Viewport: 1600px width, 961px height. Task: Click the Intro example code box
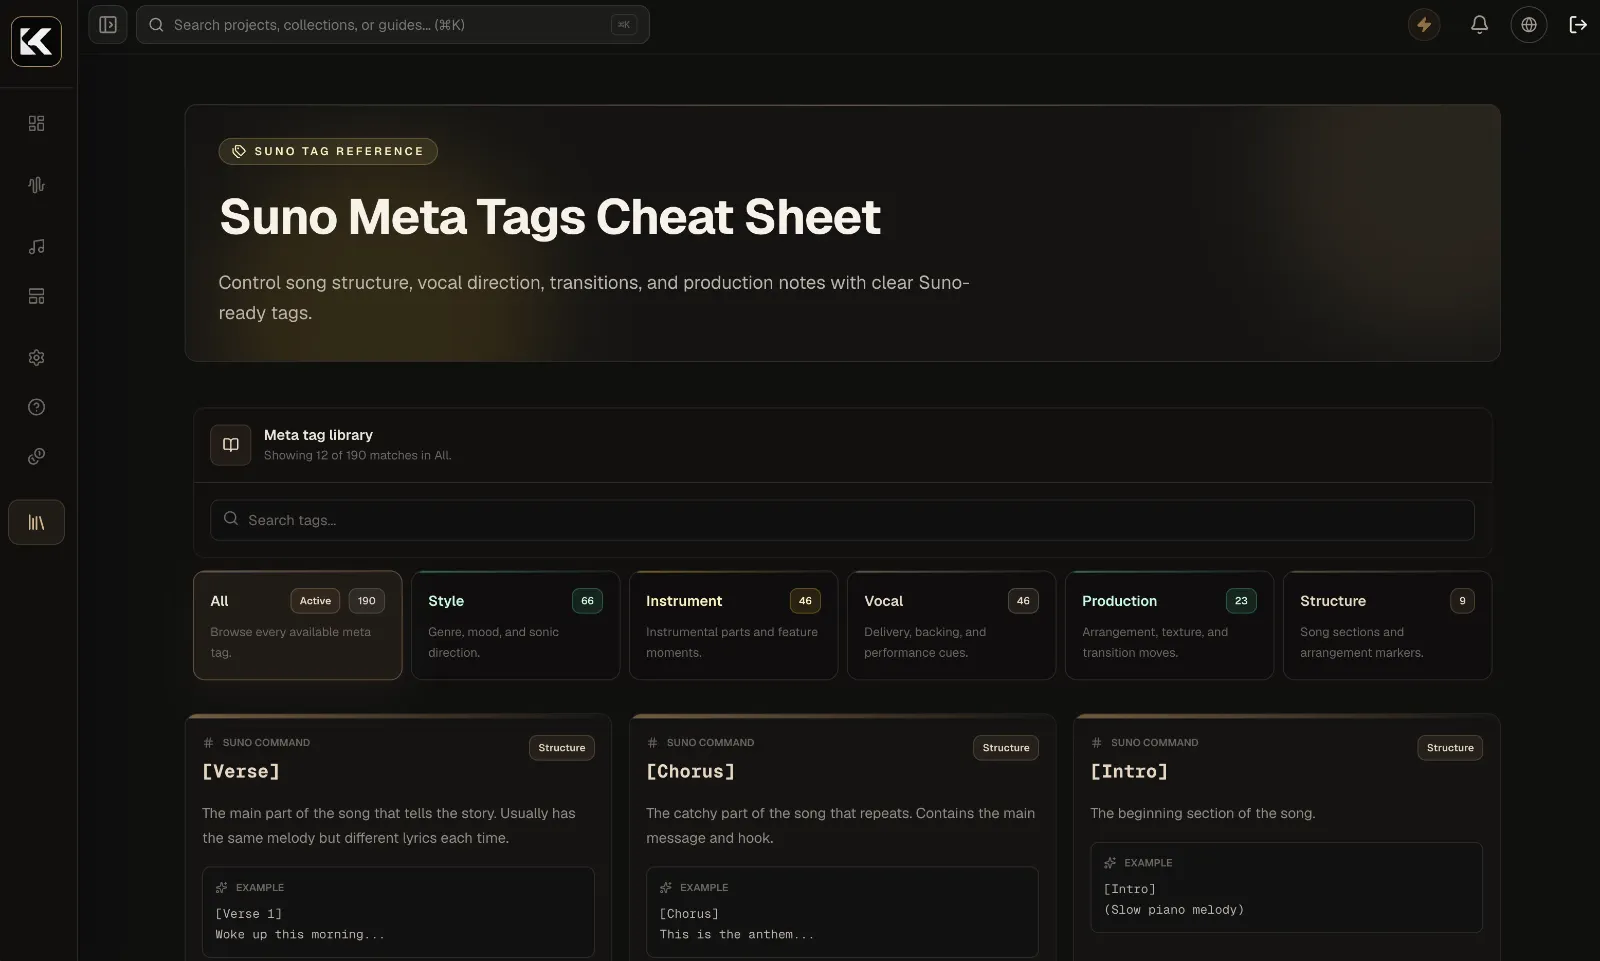[x=1286, y=887]
